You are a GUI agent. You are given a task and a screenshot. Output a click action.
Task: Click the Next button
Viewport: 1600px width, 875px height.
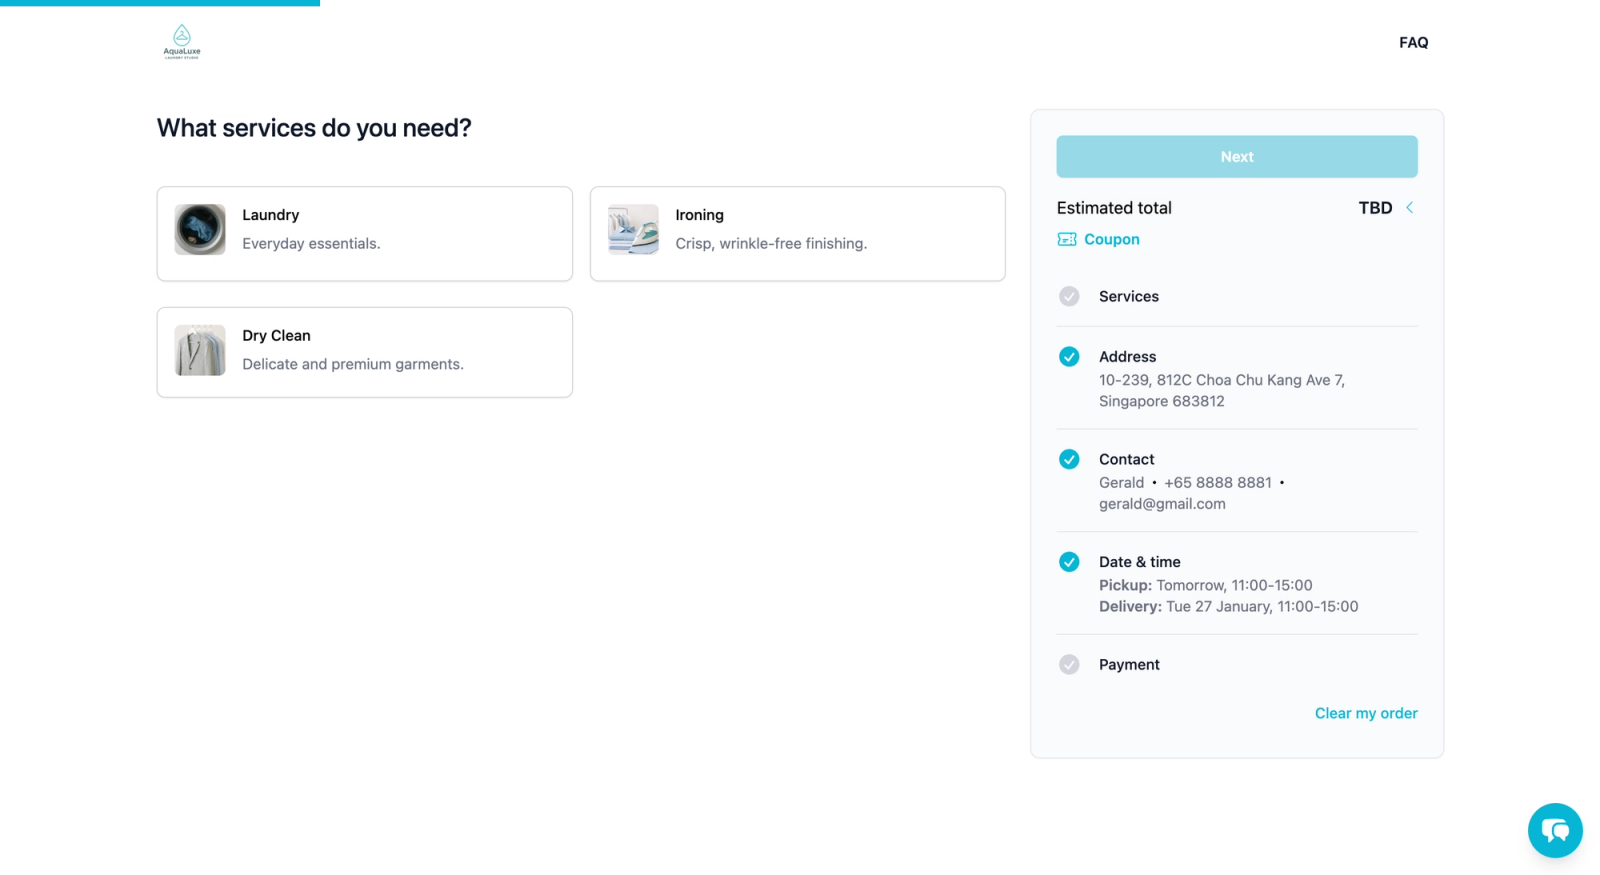pyautogui.click(x=1237, y=157)
